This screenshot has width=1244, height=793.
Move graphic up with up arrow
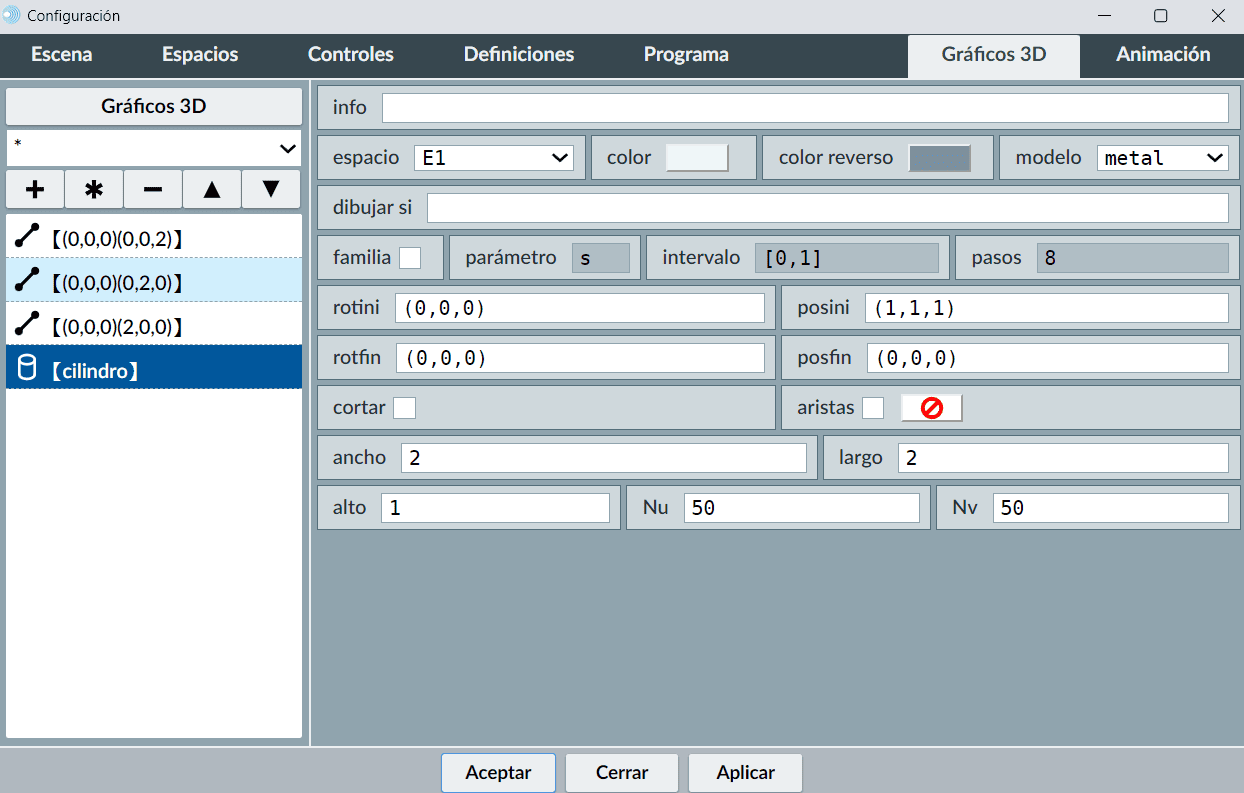click(212, 189)
